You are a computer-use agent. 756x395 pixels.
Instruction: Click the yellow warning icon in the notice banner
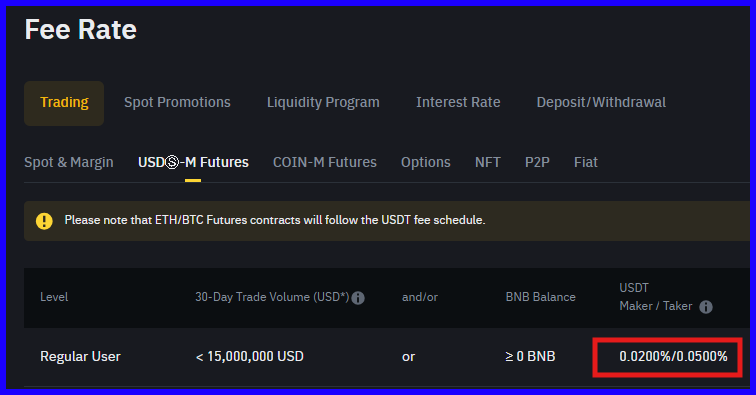click(x=44, y=221)
